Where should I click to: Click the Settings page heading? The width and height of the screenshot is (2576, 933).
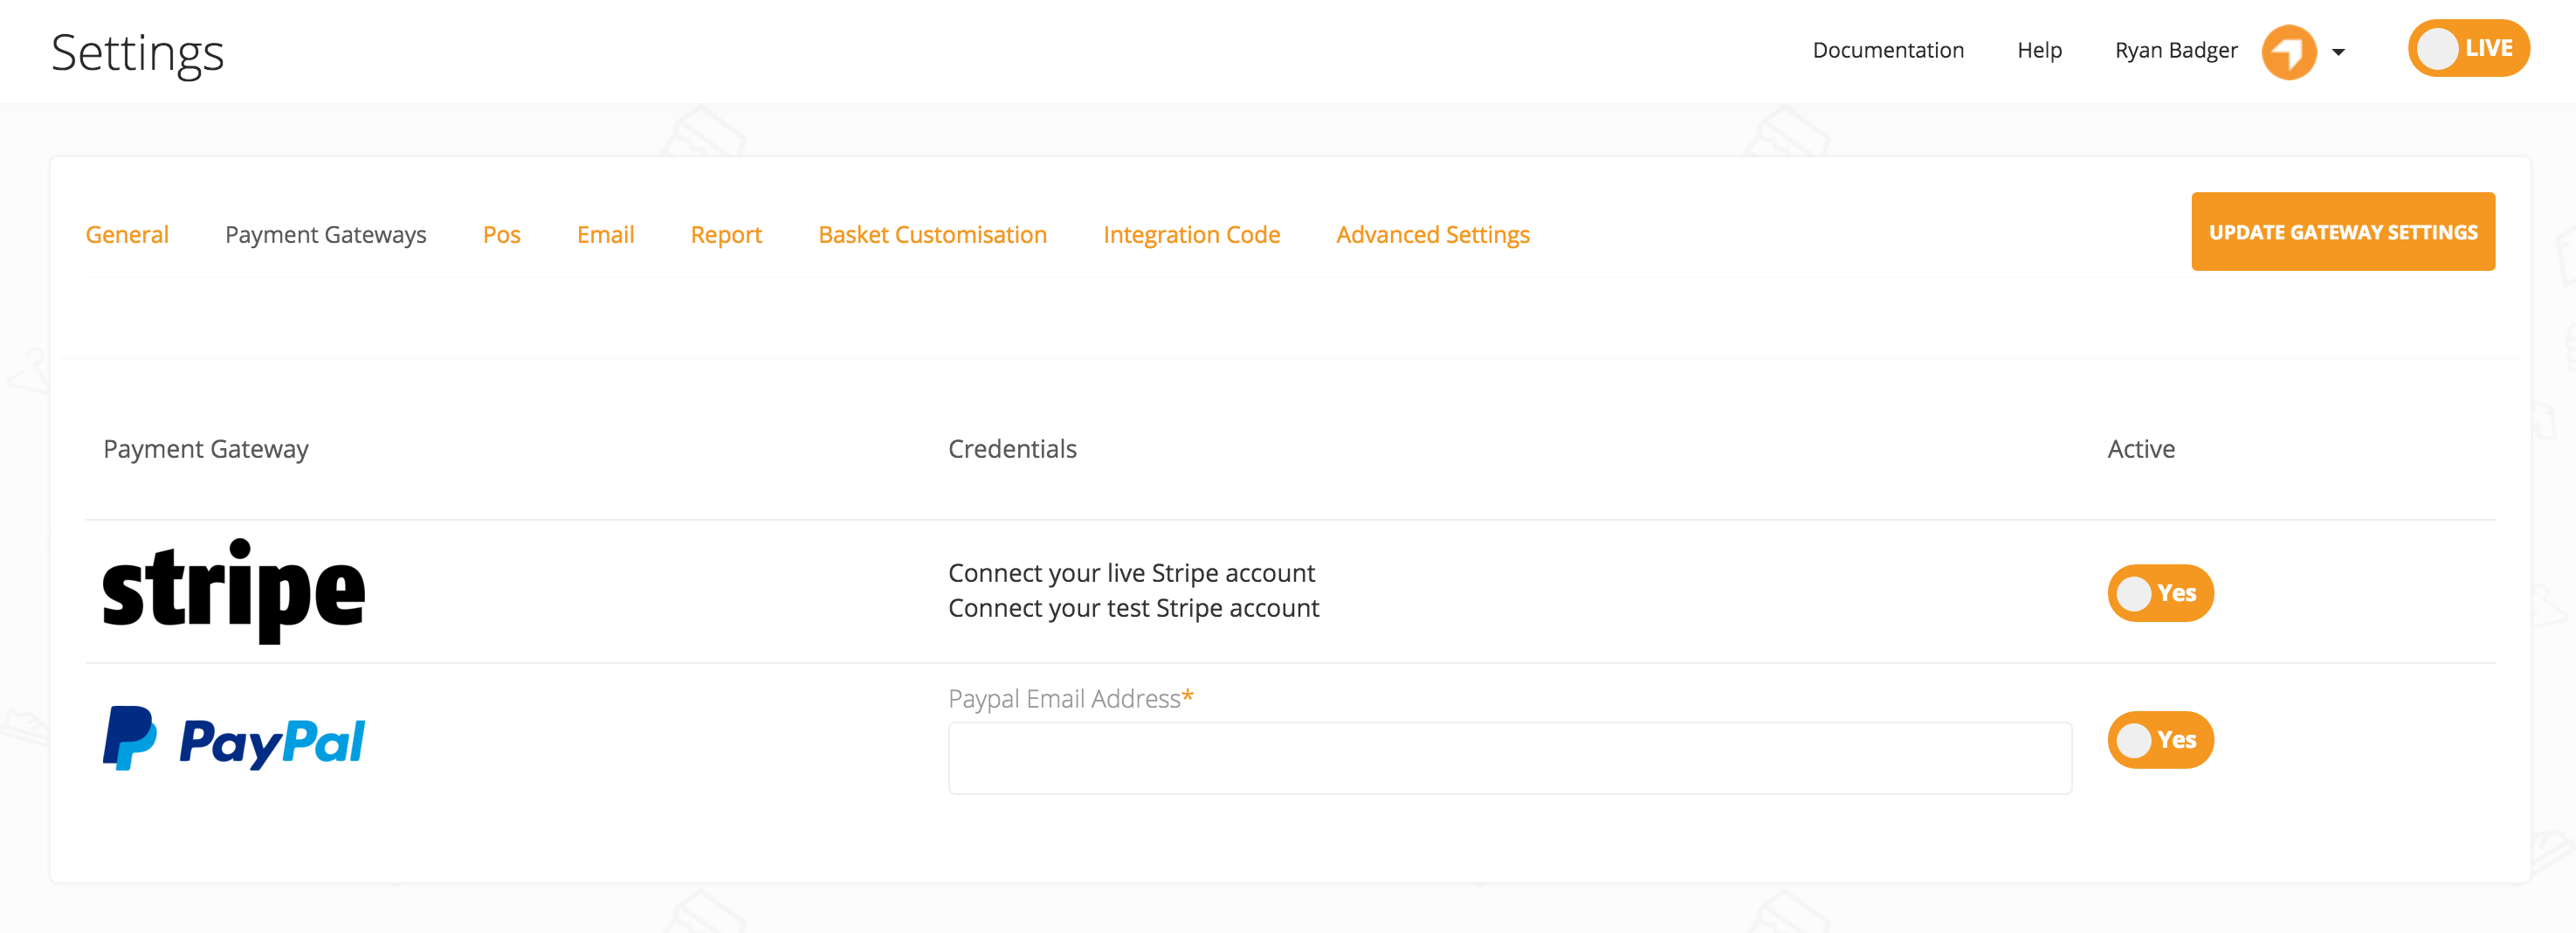coord(138,53)
